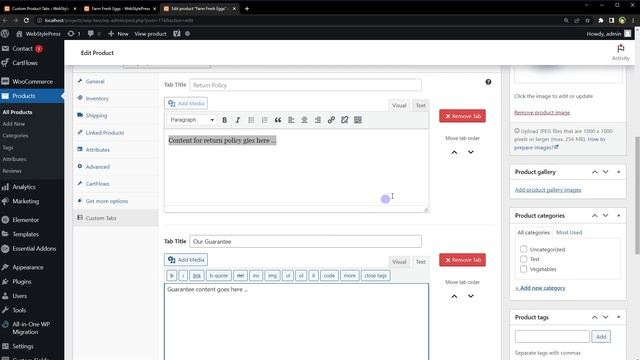Screen dimensions: 640x360
Task: Open the Paragraph format dropdown
Action: tap(191, 120)
